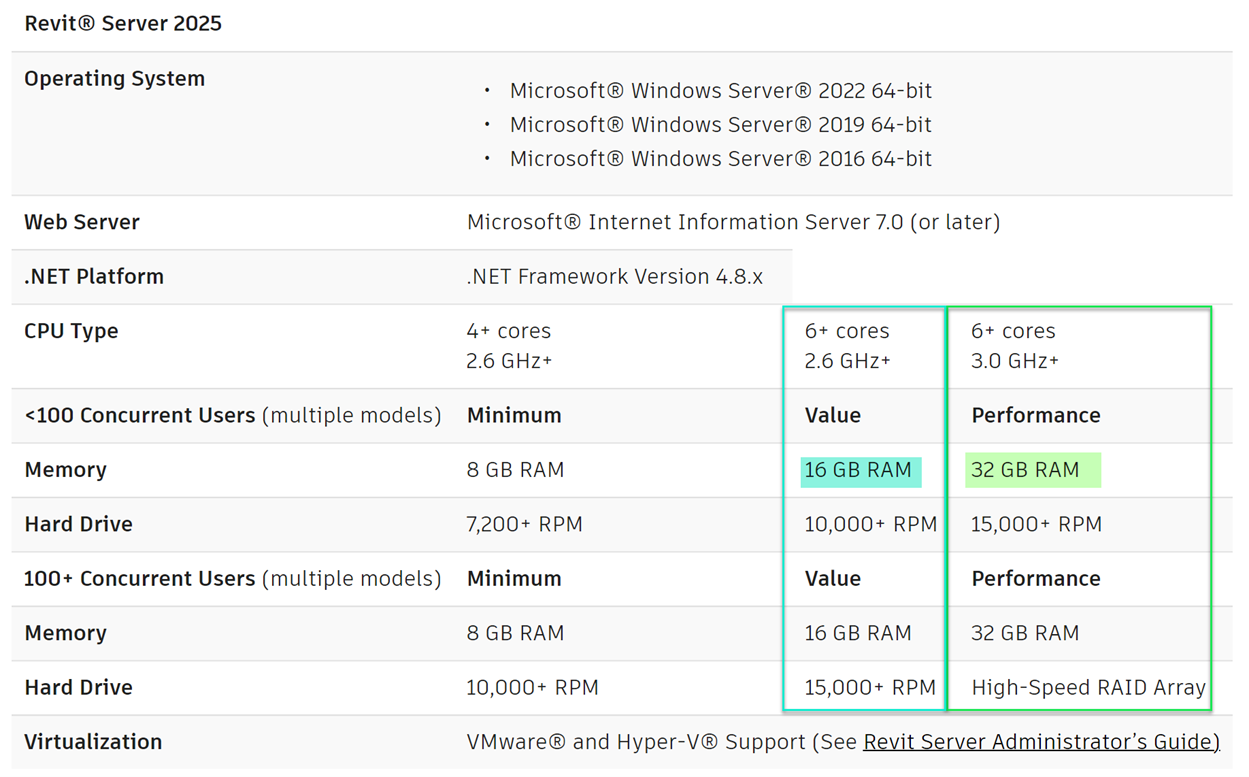1249x777 pixels.
Task: Click the Web Server row label
Action: (x=82, y=222)
